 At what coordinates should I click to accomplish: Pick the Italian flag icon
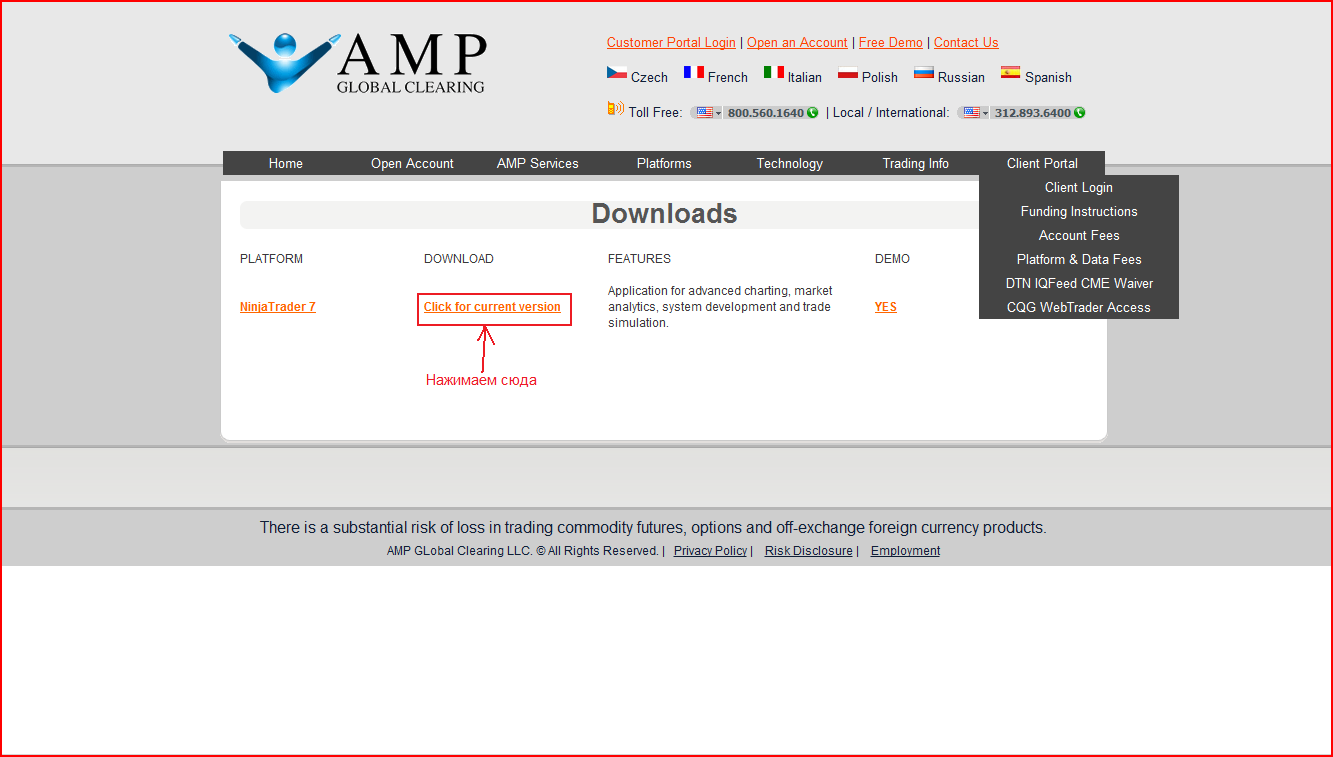[774, 73]
